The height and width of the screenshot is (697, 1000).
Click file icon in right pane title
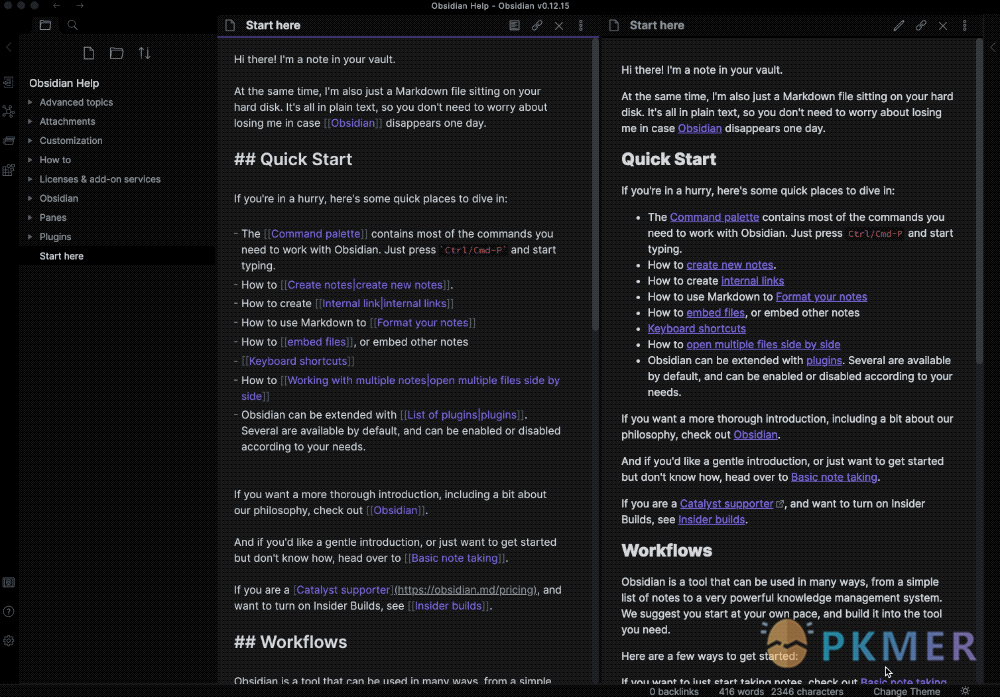[614, 26]
